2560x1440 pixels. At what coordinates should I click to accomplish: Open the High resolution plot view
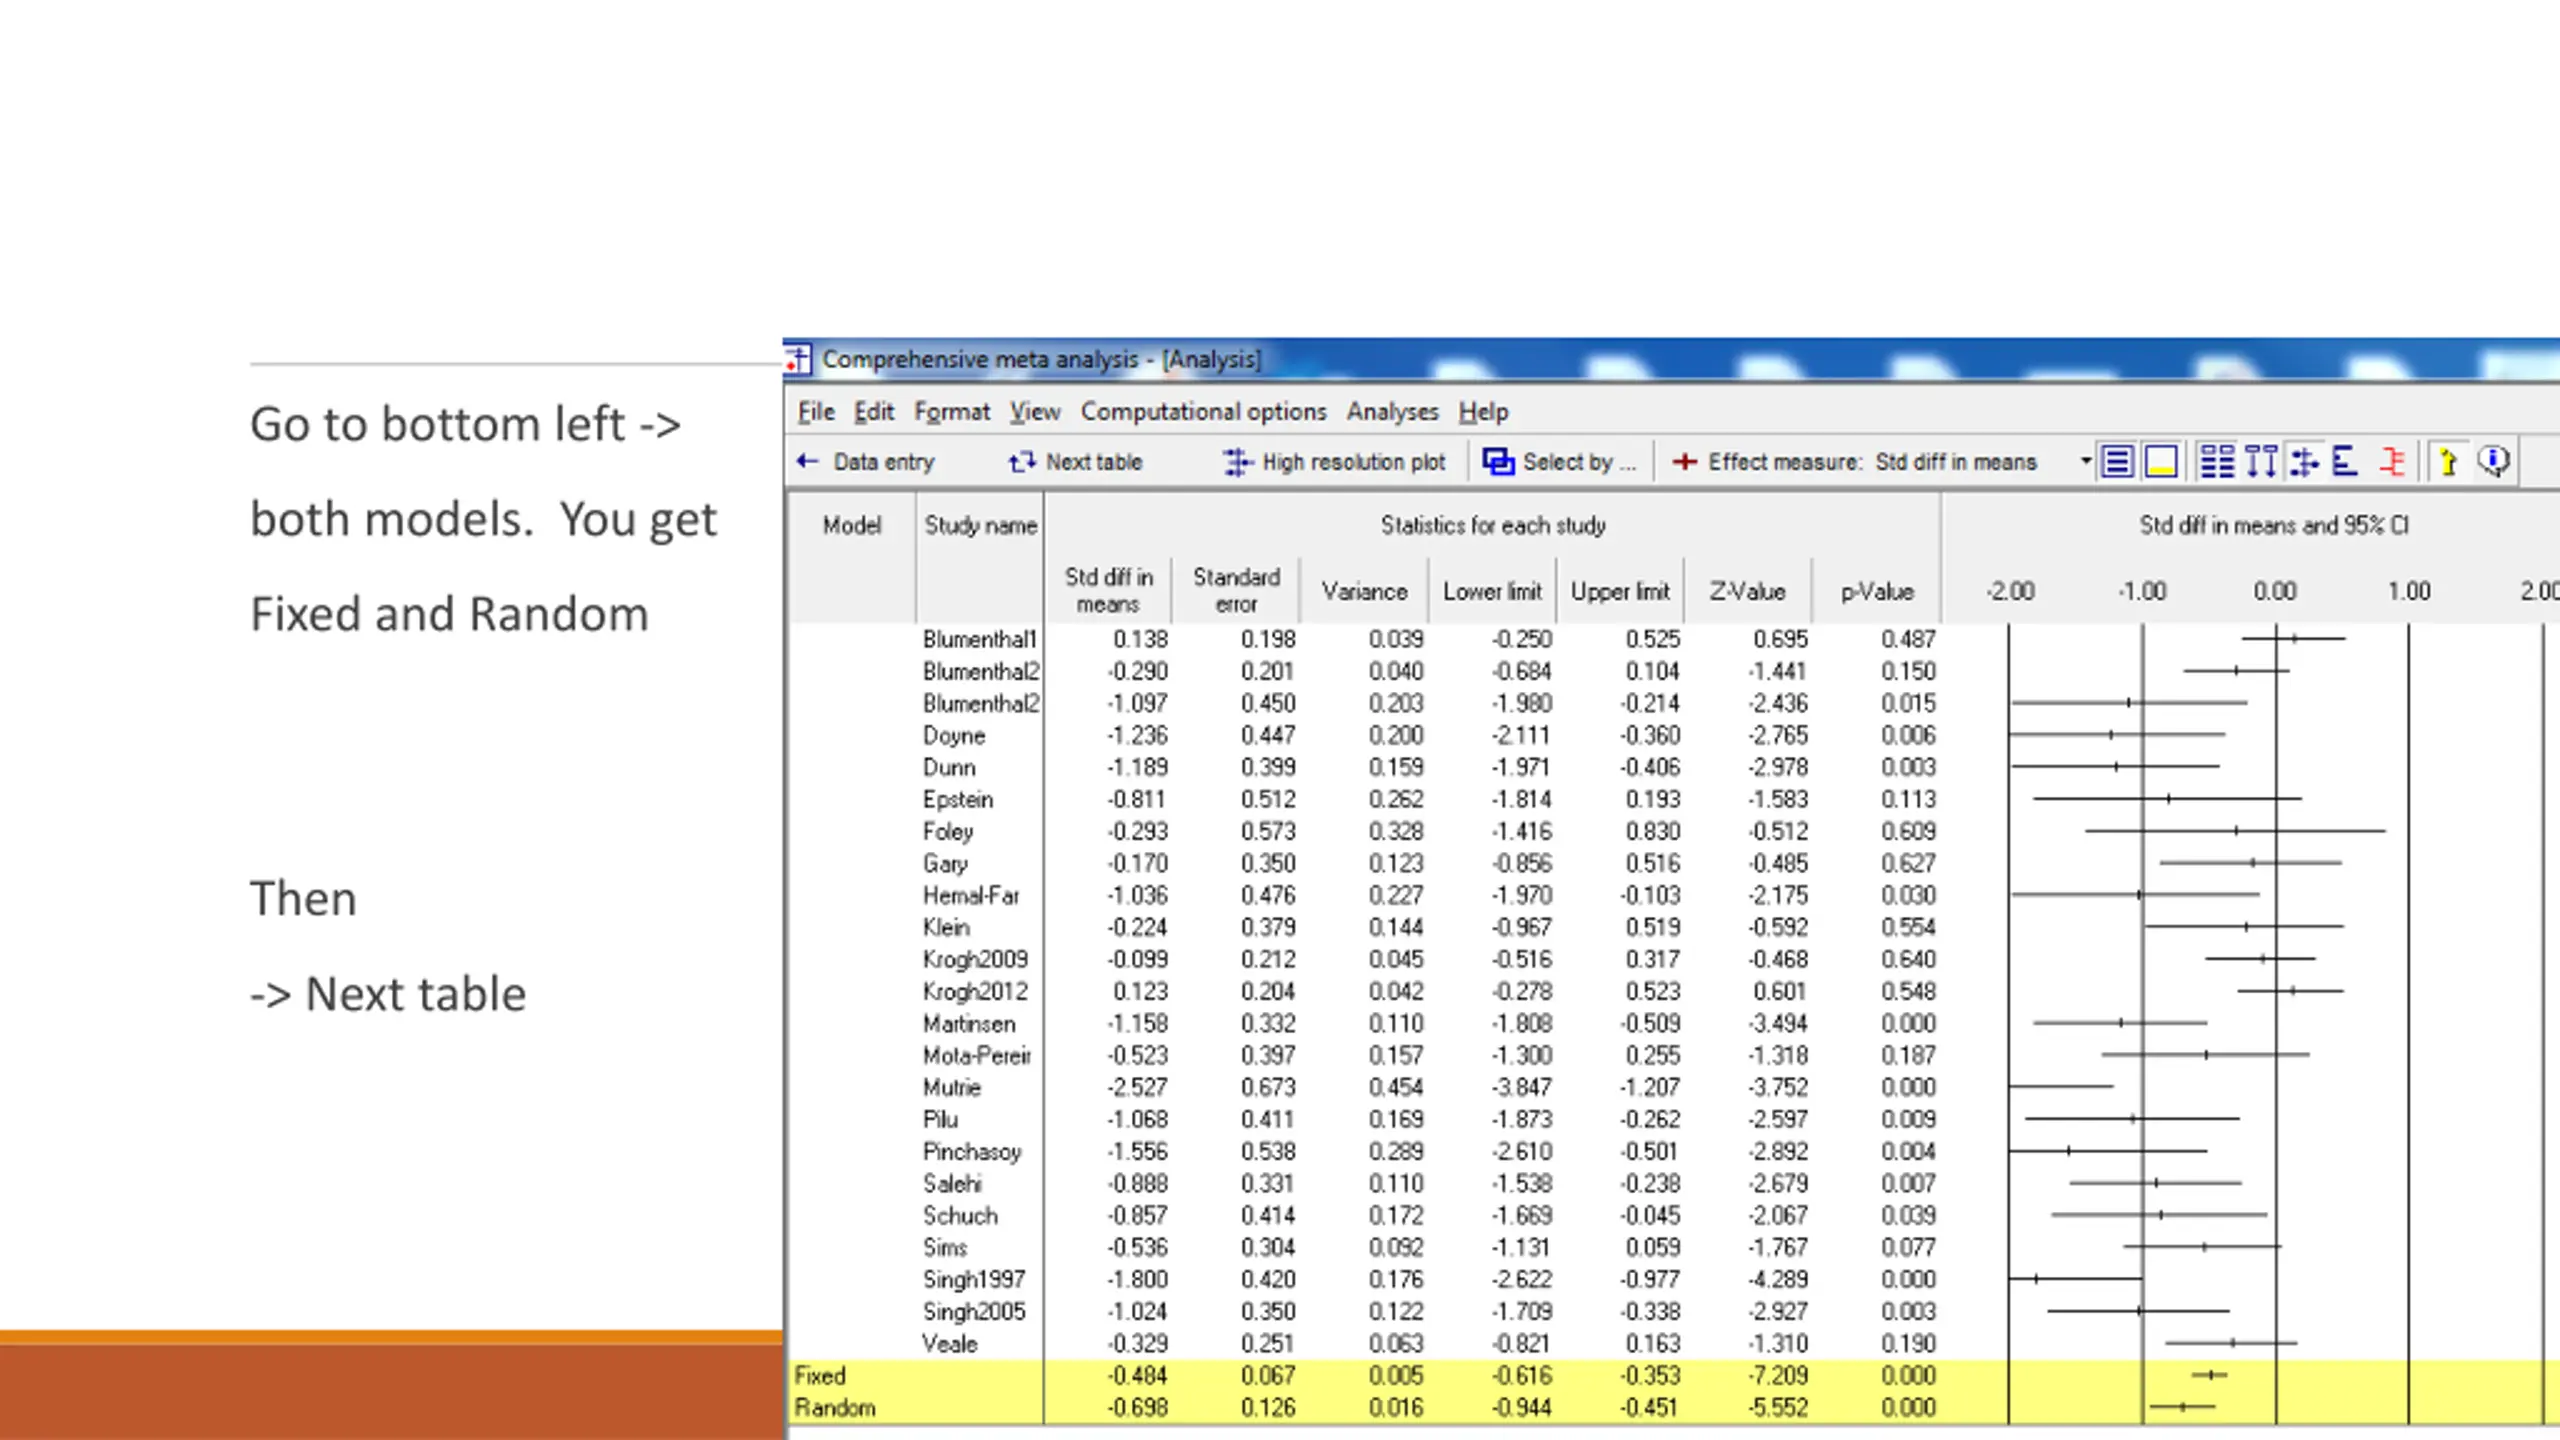tap(1334, 462)
